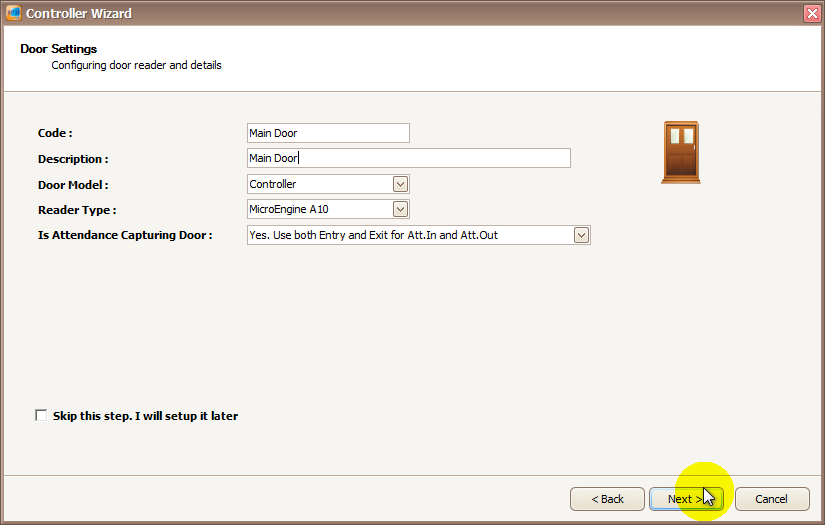Cancel the controller wizard
This screenshot has width=825, height=525.
[x=771, y=499]
